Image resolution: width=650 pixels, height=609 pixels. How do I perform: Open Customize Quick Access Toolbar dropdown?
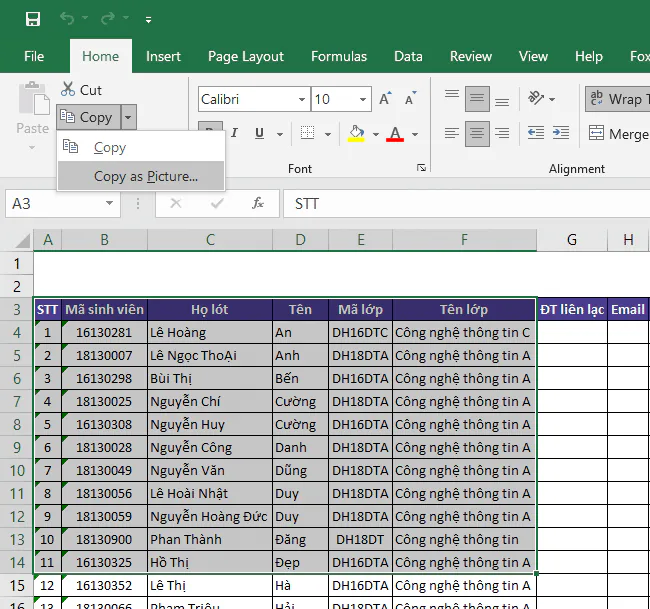pyautogui.click(x=148, y=19)
